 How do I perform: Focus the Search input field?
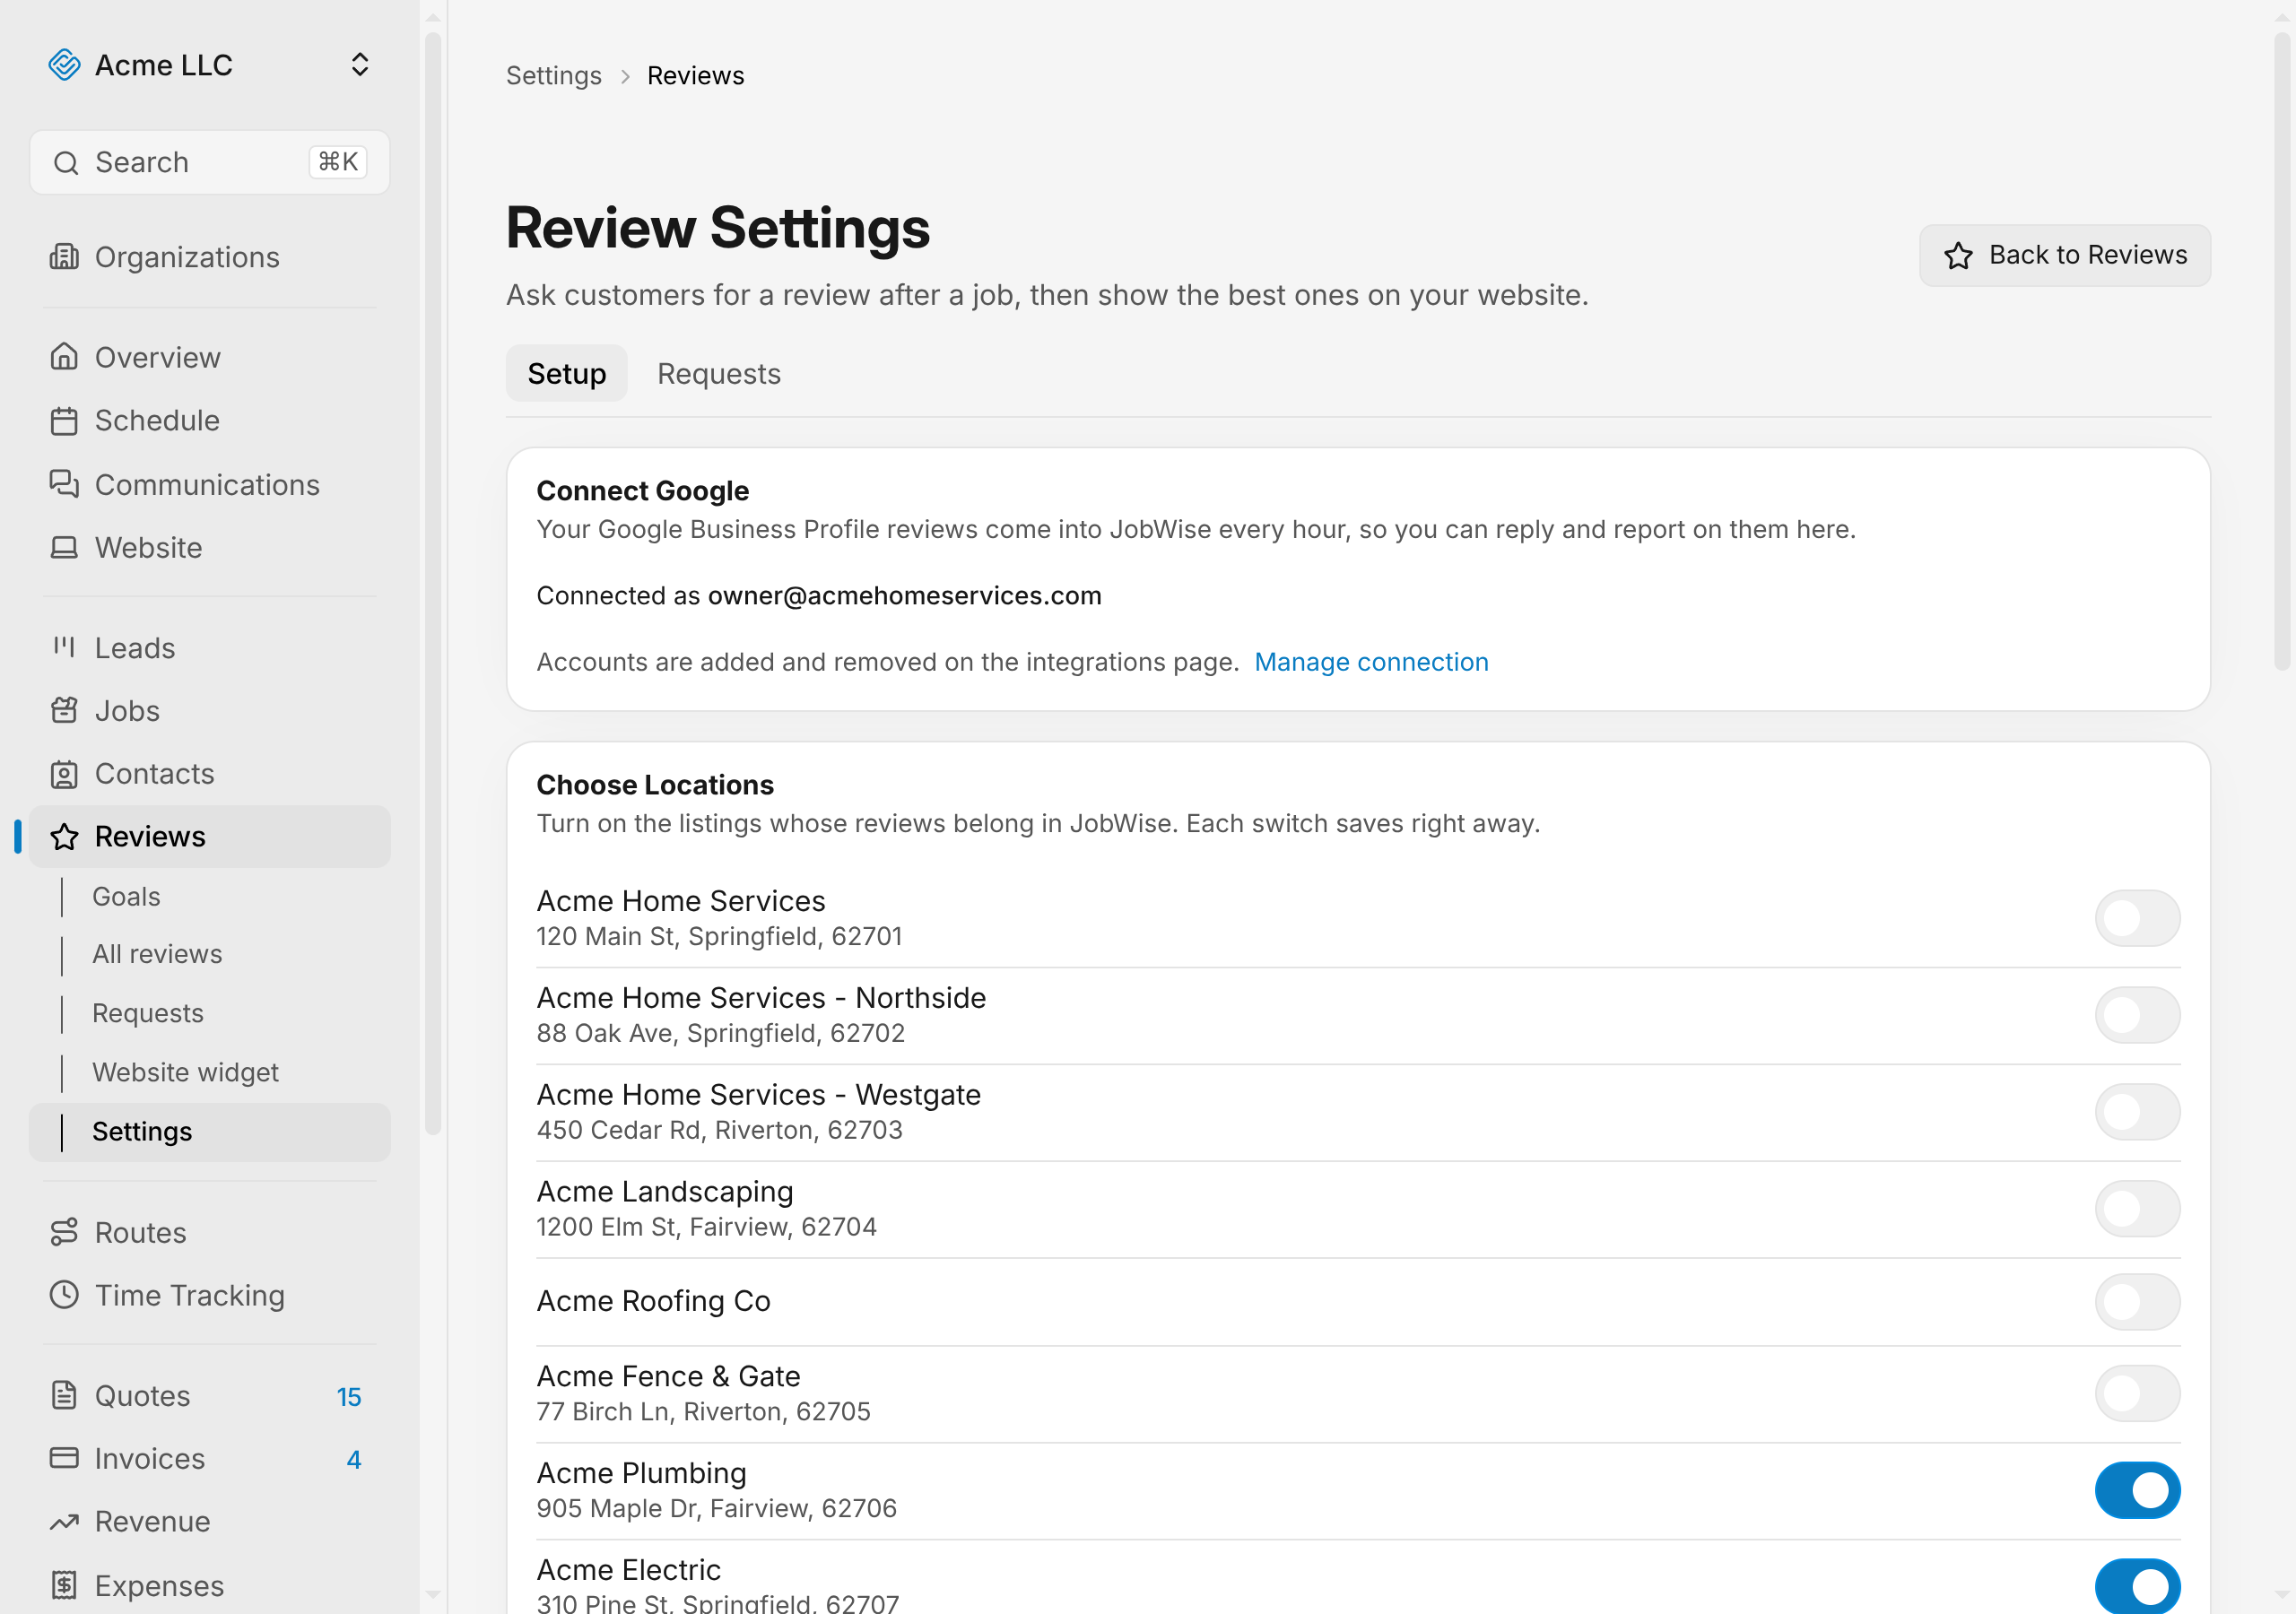(x=210, y=162)
